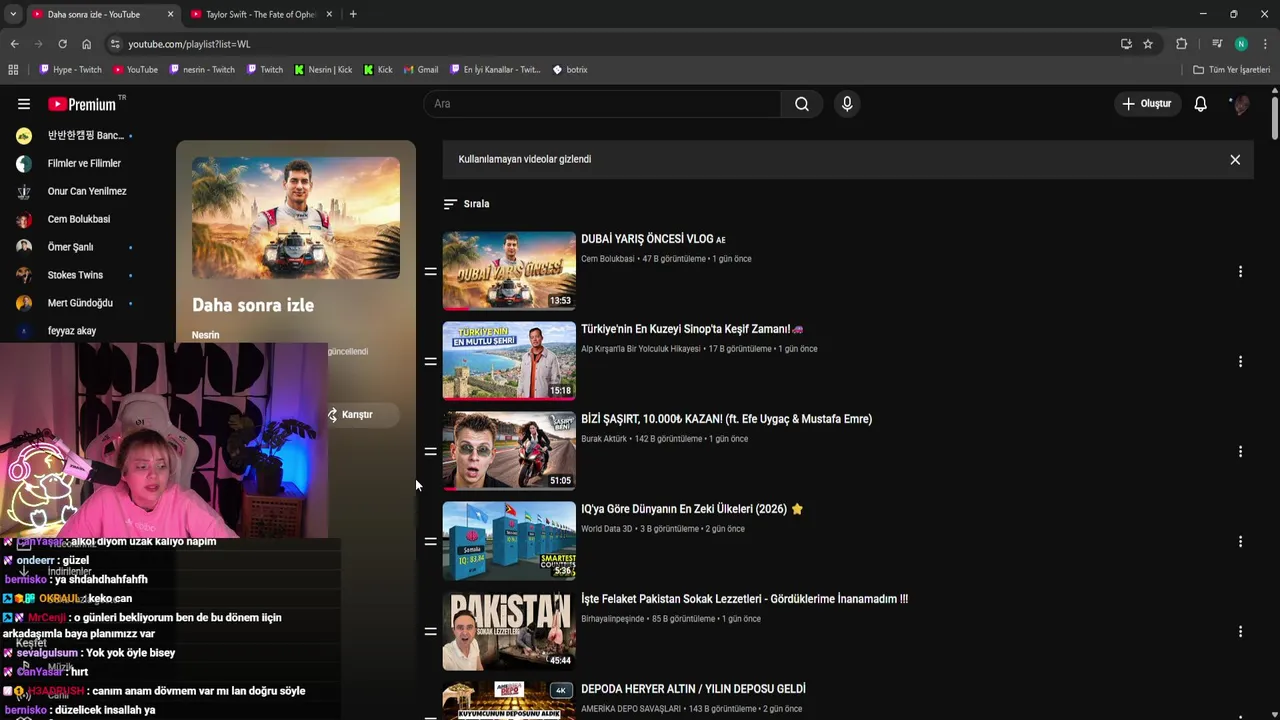Open a new tab with the plus button
This screenshot has height=720, width=1280.
click(353, 14)
